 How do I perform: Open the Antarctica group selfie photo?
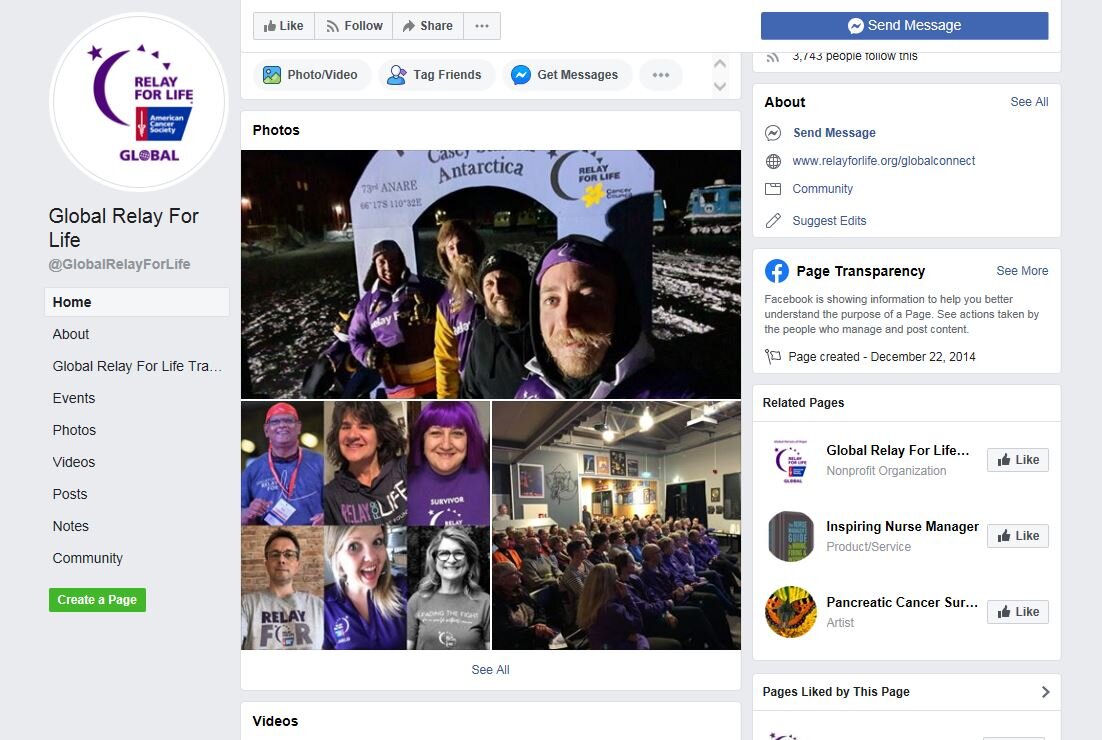pyautogui.click(x=491, y=275)
